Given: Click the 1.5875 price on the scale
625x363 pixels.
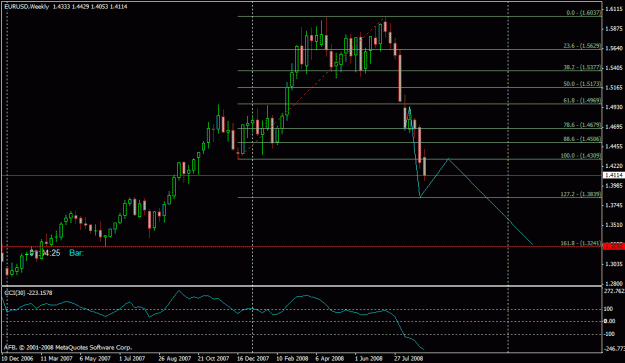Looking at the screenshot, I should pyautogui.click(x=614, y=29).
